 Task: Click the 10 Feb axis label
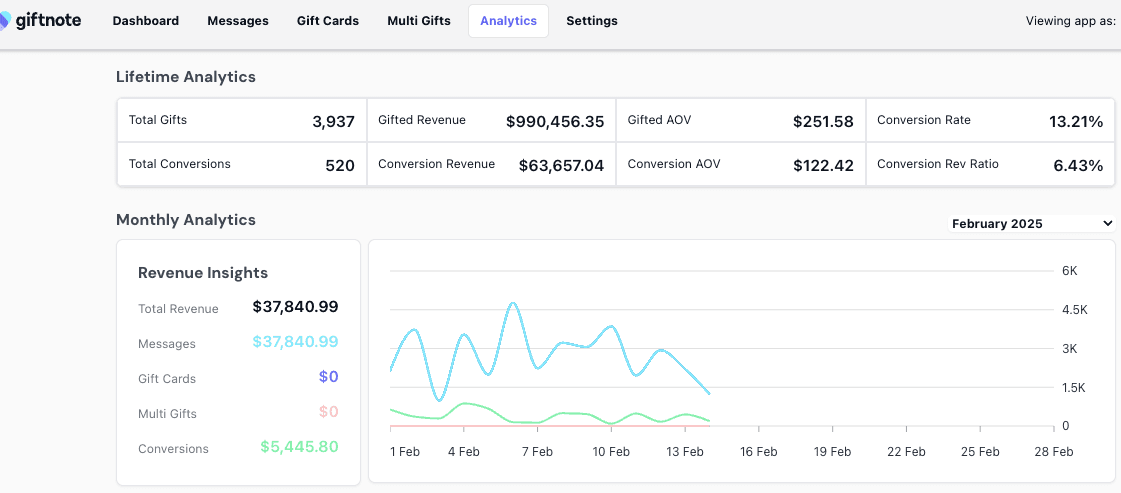(x=611, y=452)
